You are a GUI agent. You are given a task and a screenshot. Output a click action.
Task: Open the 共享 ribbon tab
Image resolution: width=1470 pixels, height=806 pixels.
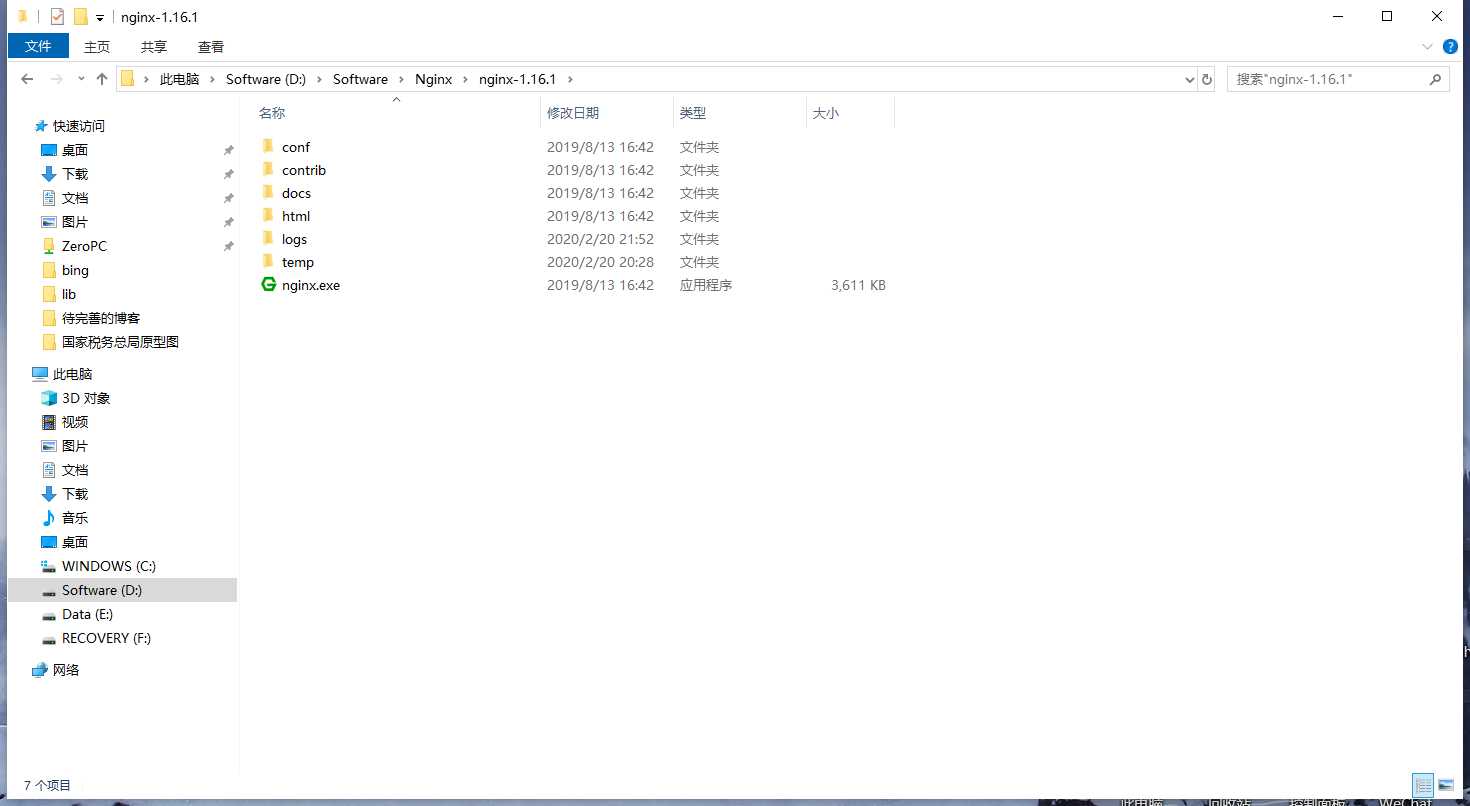pyautogui.click(x=154, y=46)
